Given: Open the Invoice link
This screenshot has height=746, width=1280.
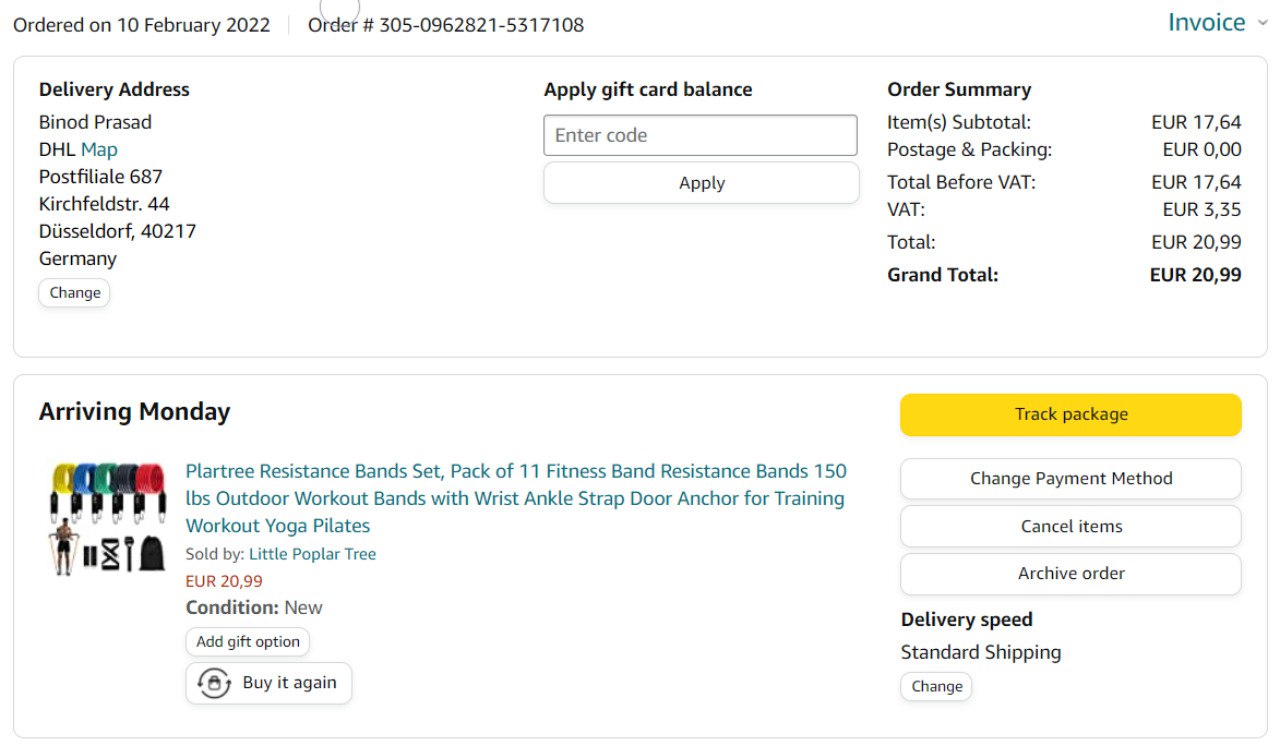Looking at the screenshot, I should click(x=1206, y=23).
